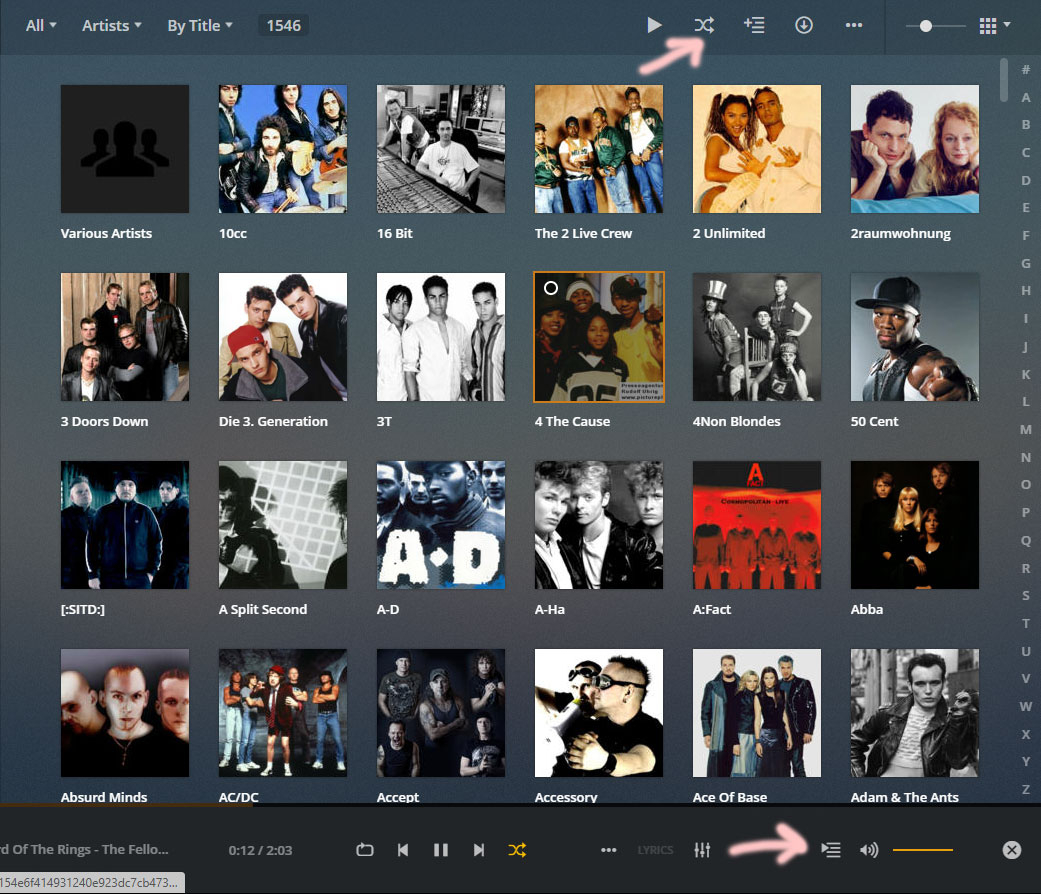Mute the volume speaker icon
The height and width of the screenshot is (894, 1041).
[868, 850]
